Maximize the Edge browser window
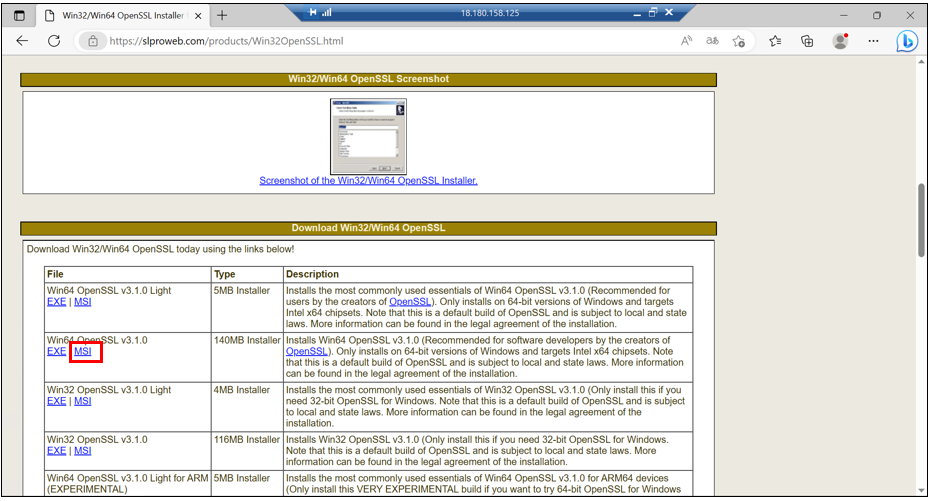929x501 pixels. tap(877, 15)
